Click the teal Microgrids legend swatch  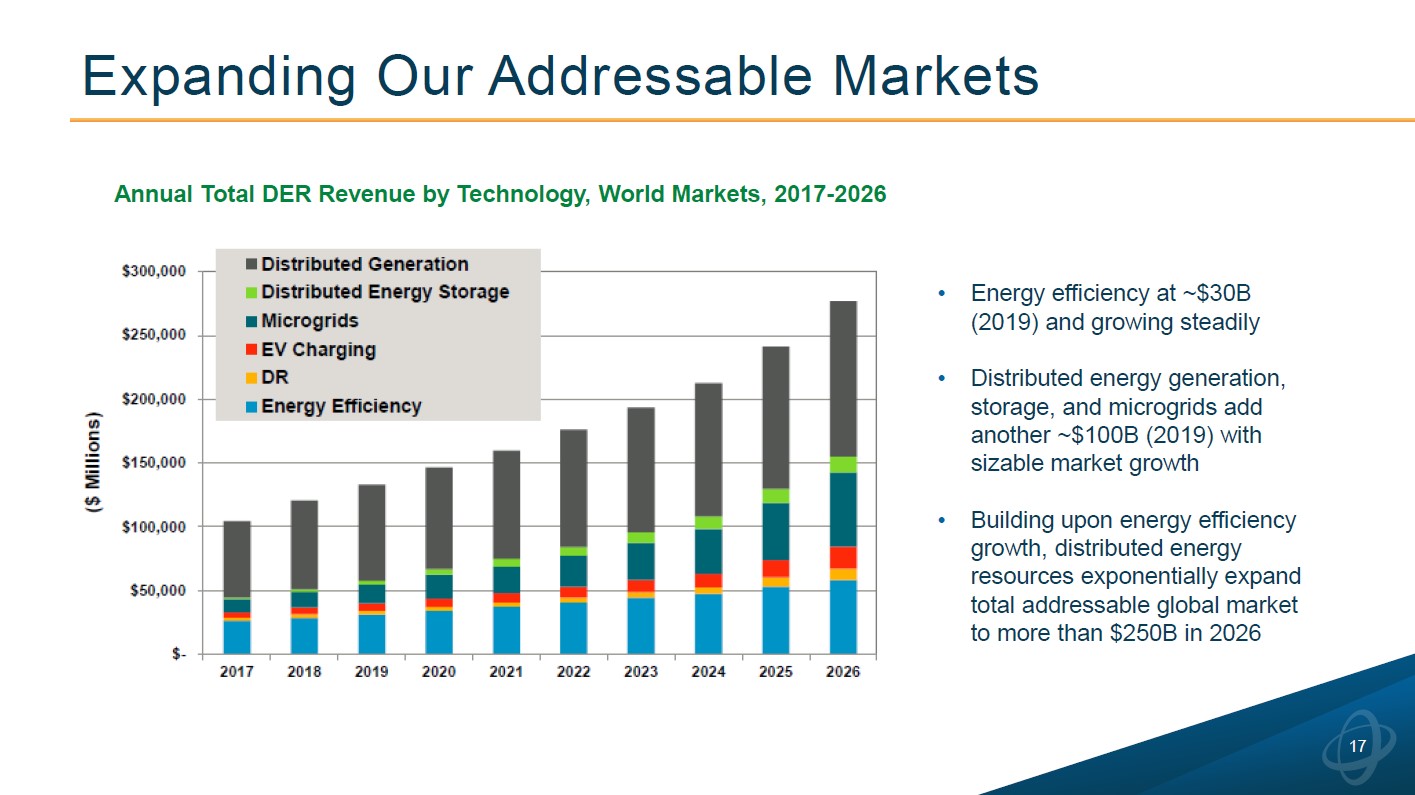[251, 322]
